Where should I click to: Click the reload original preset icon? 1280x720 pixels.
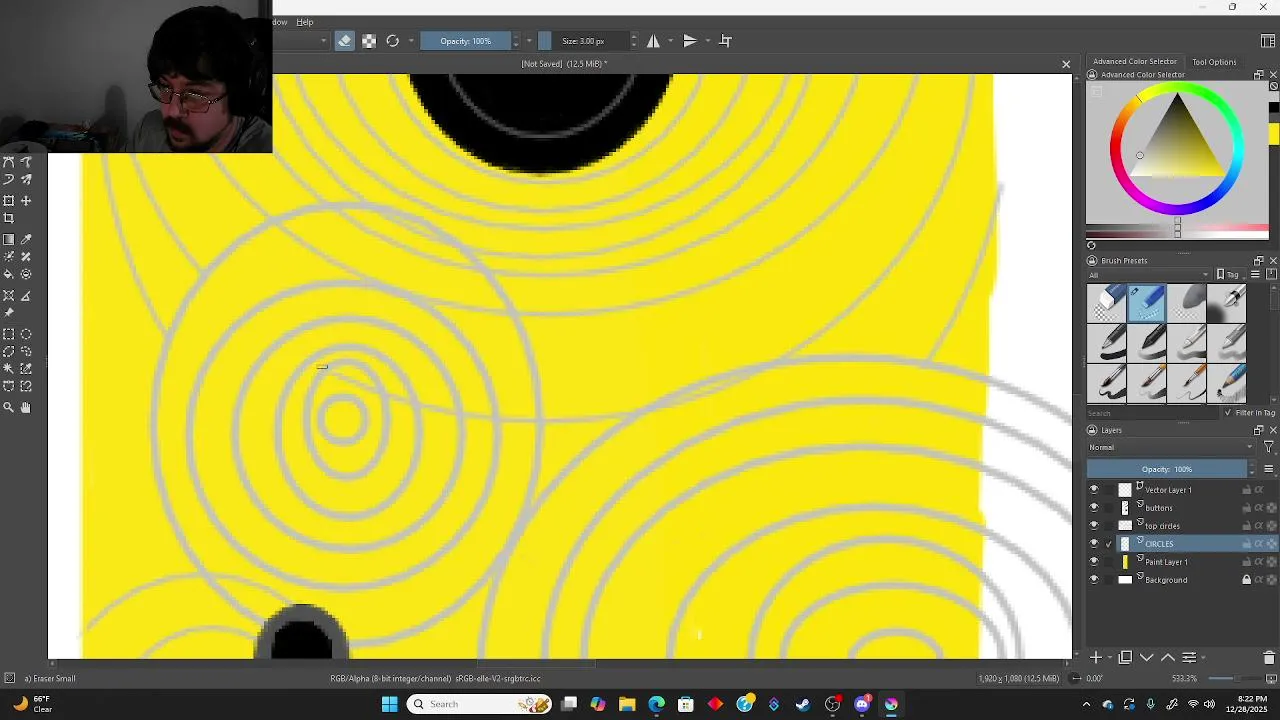(x=393, y=41)
